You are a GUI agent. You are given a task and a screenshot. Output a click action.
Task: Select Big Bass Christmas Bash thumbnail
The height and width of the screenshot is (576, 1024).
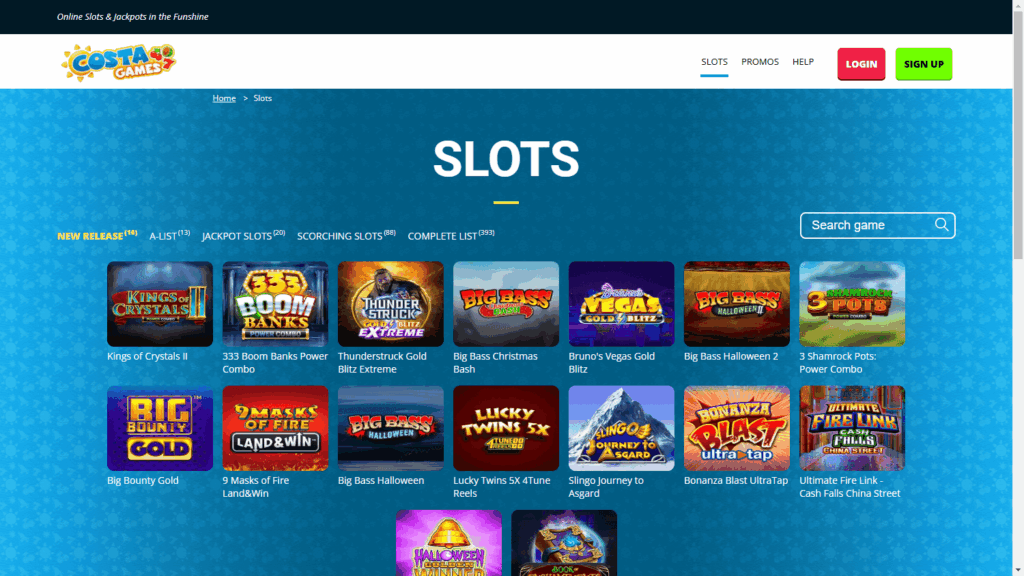(x=506, y=304)
